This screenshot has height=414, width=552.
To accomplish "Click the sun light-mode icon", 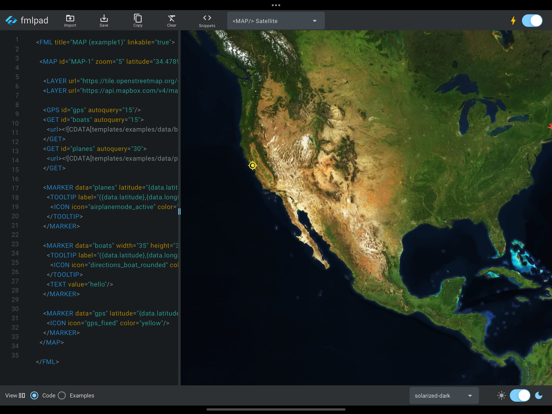I will click(x=501, y=395).
